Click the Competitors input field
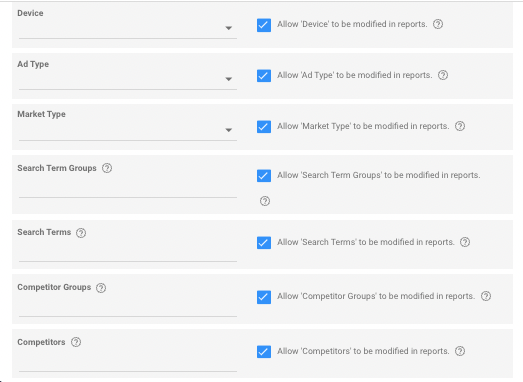 click(128, 362)
